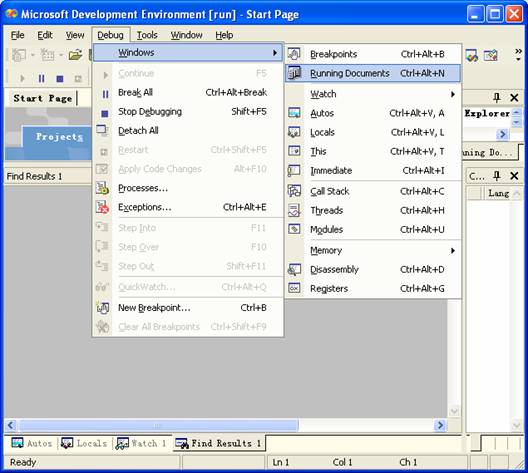Choose Processes... menu entry

coord(143,188)
